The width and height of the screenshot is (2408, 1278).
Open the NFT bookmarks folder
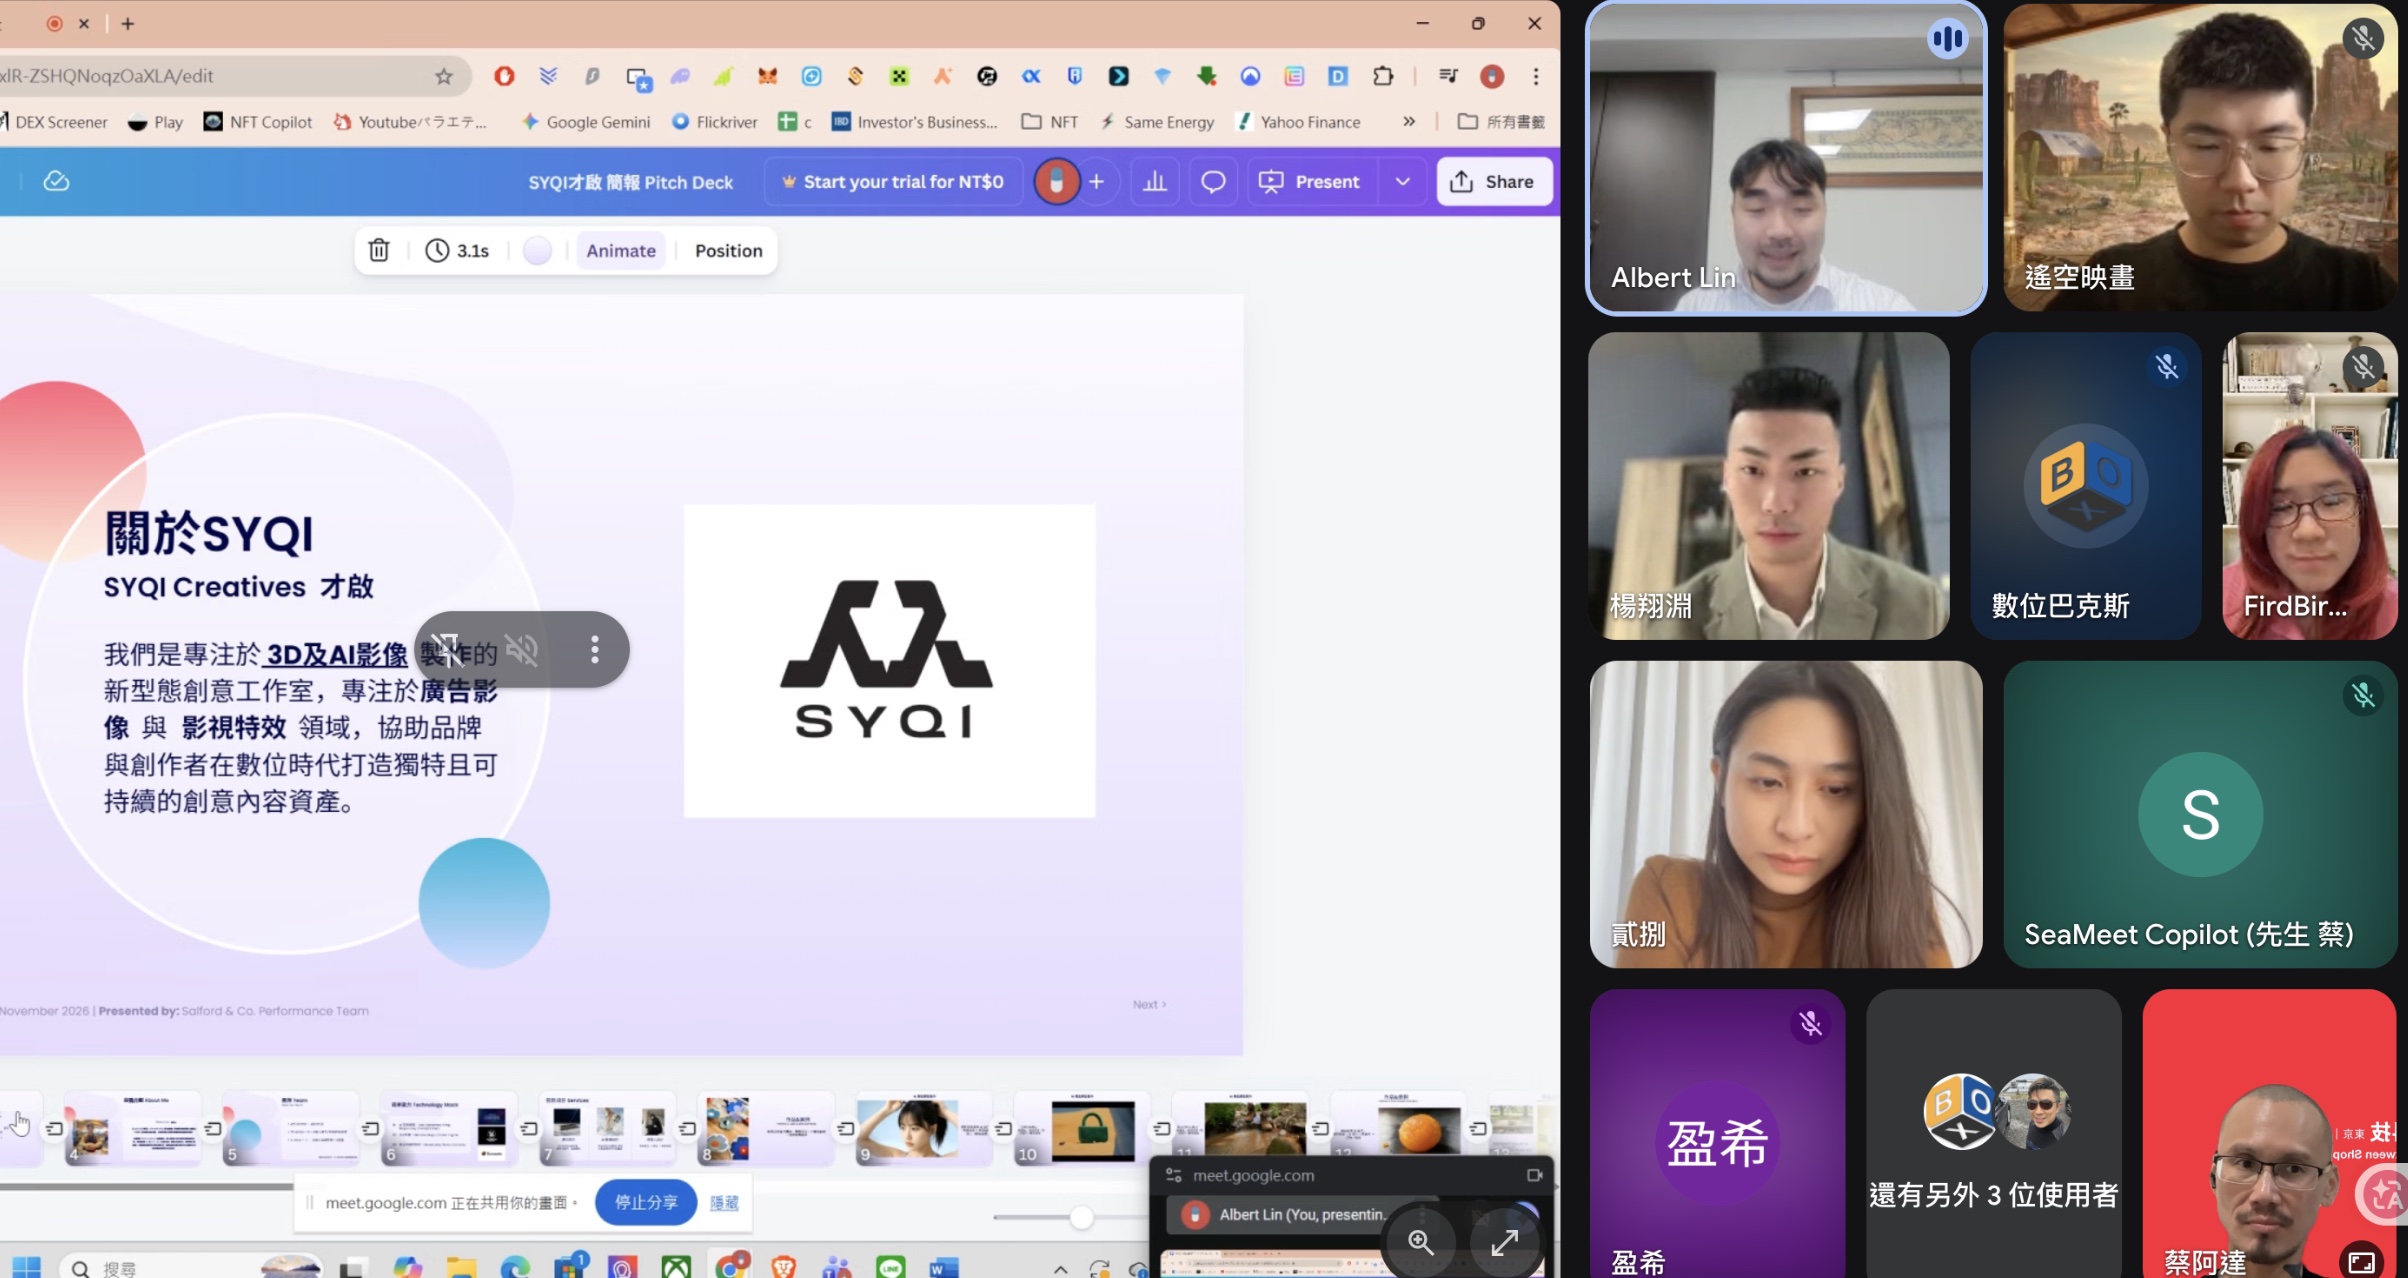(x=1050, y=121)
